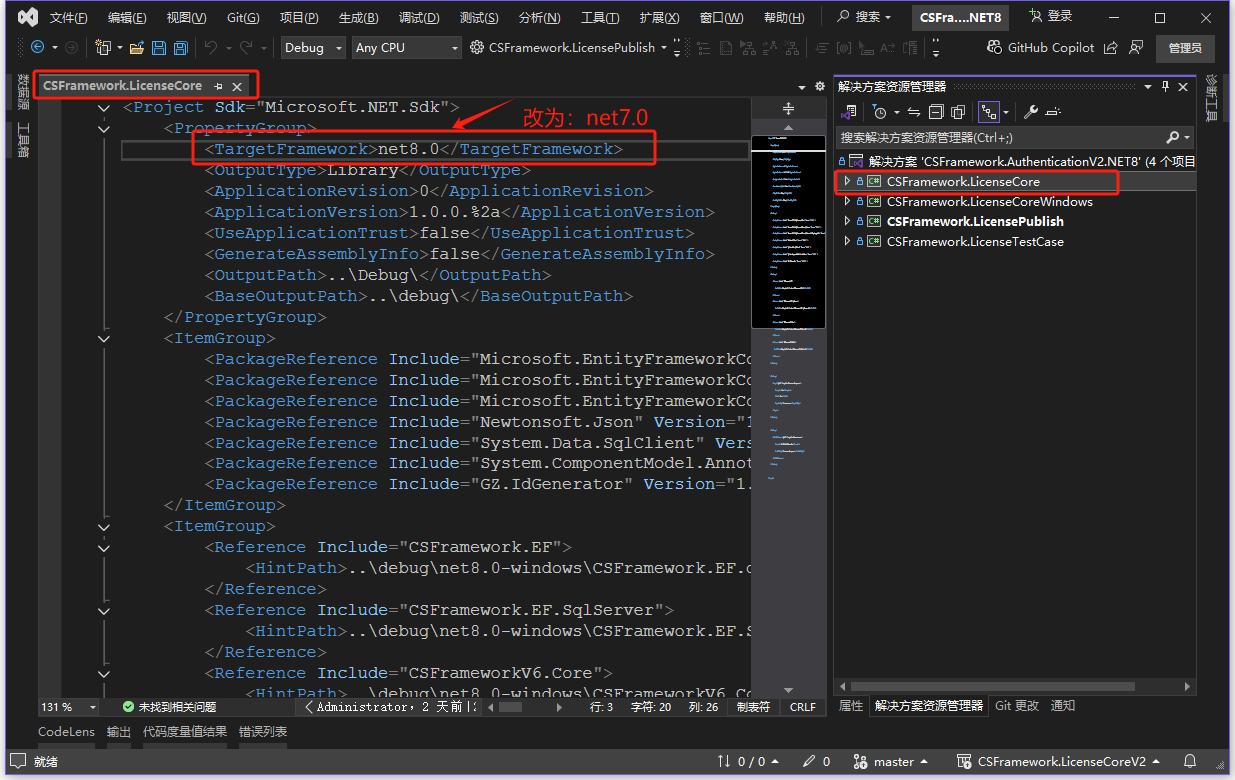The image size is (1235, 780).
Task: Open the Git(G) menu
Action: point(243,18)
